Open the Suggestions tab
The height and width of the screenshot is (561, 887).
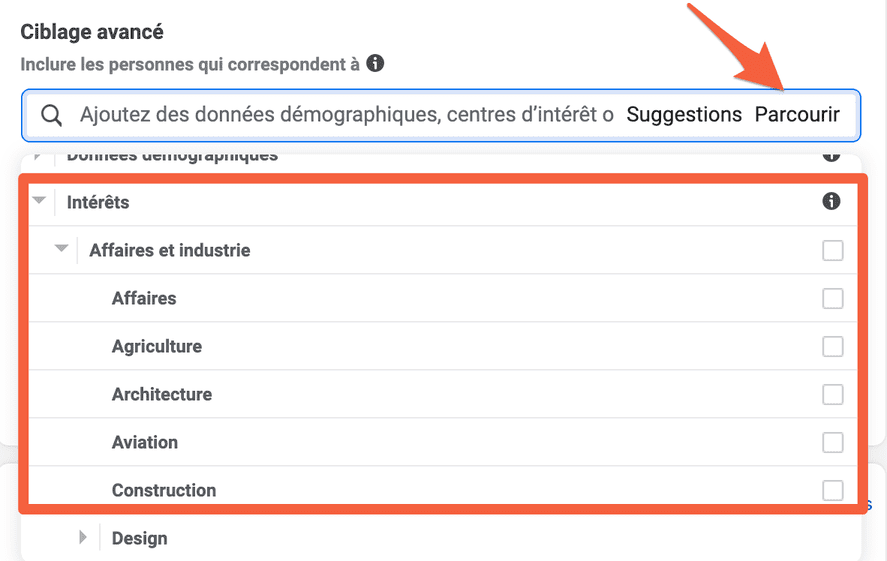[684, 115]
